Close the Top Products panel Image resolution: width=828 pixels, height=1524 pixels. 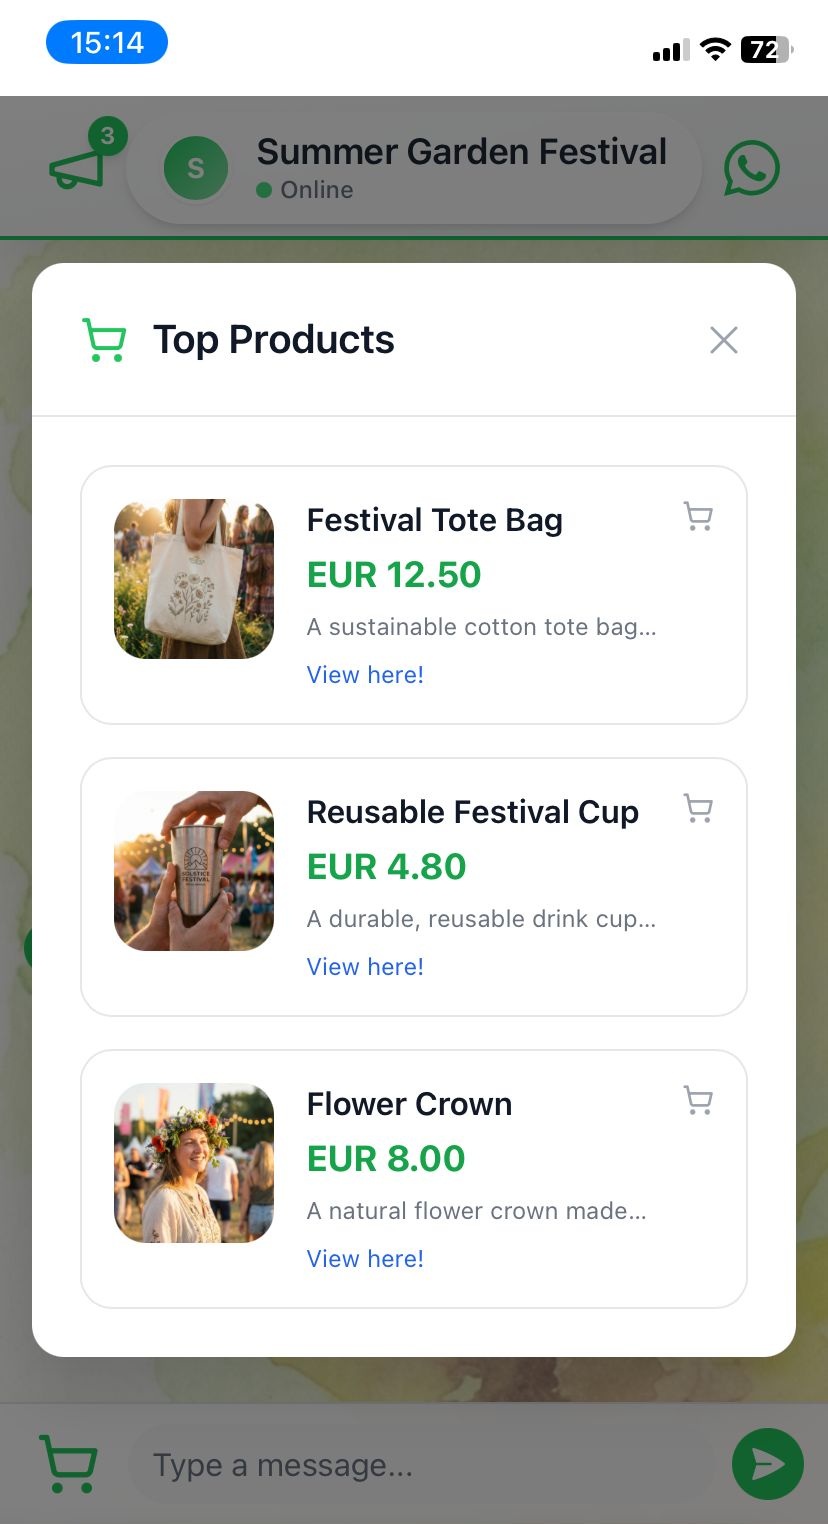click(x=723, y=340)
